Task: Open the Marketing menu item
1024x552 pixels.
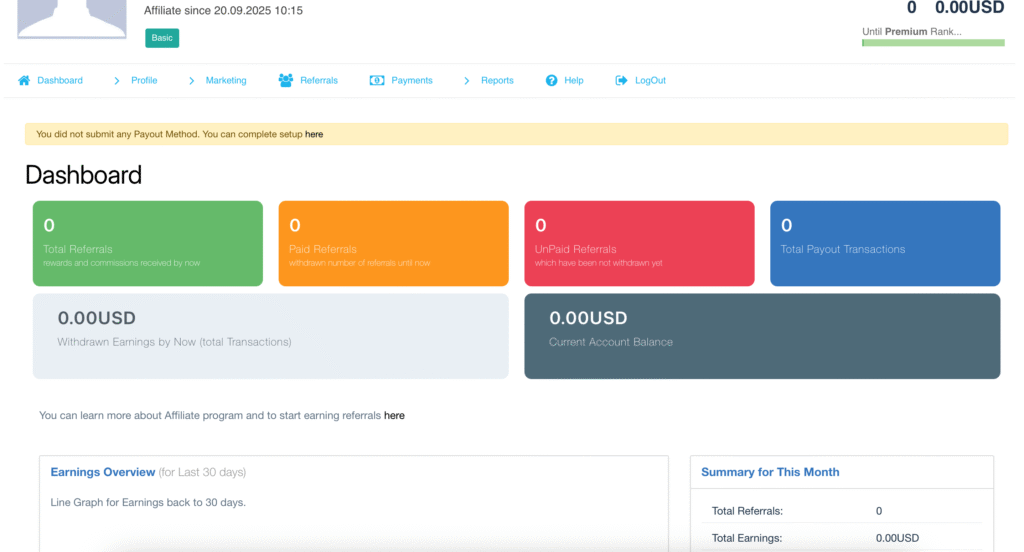Action: pyautogui.click(x=226, y=81)
